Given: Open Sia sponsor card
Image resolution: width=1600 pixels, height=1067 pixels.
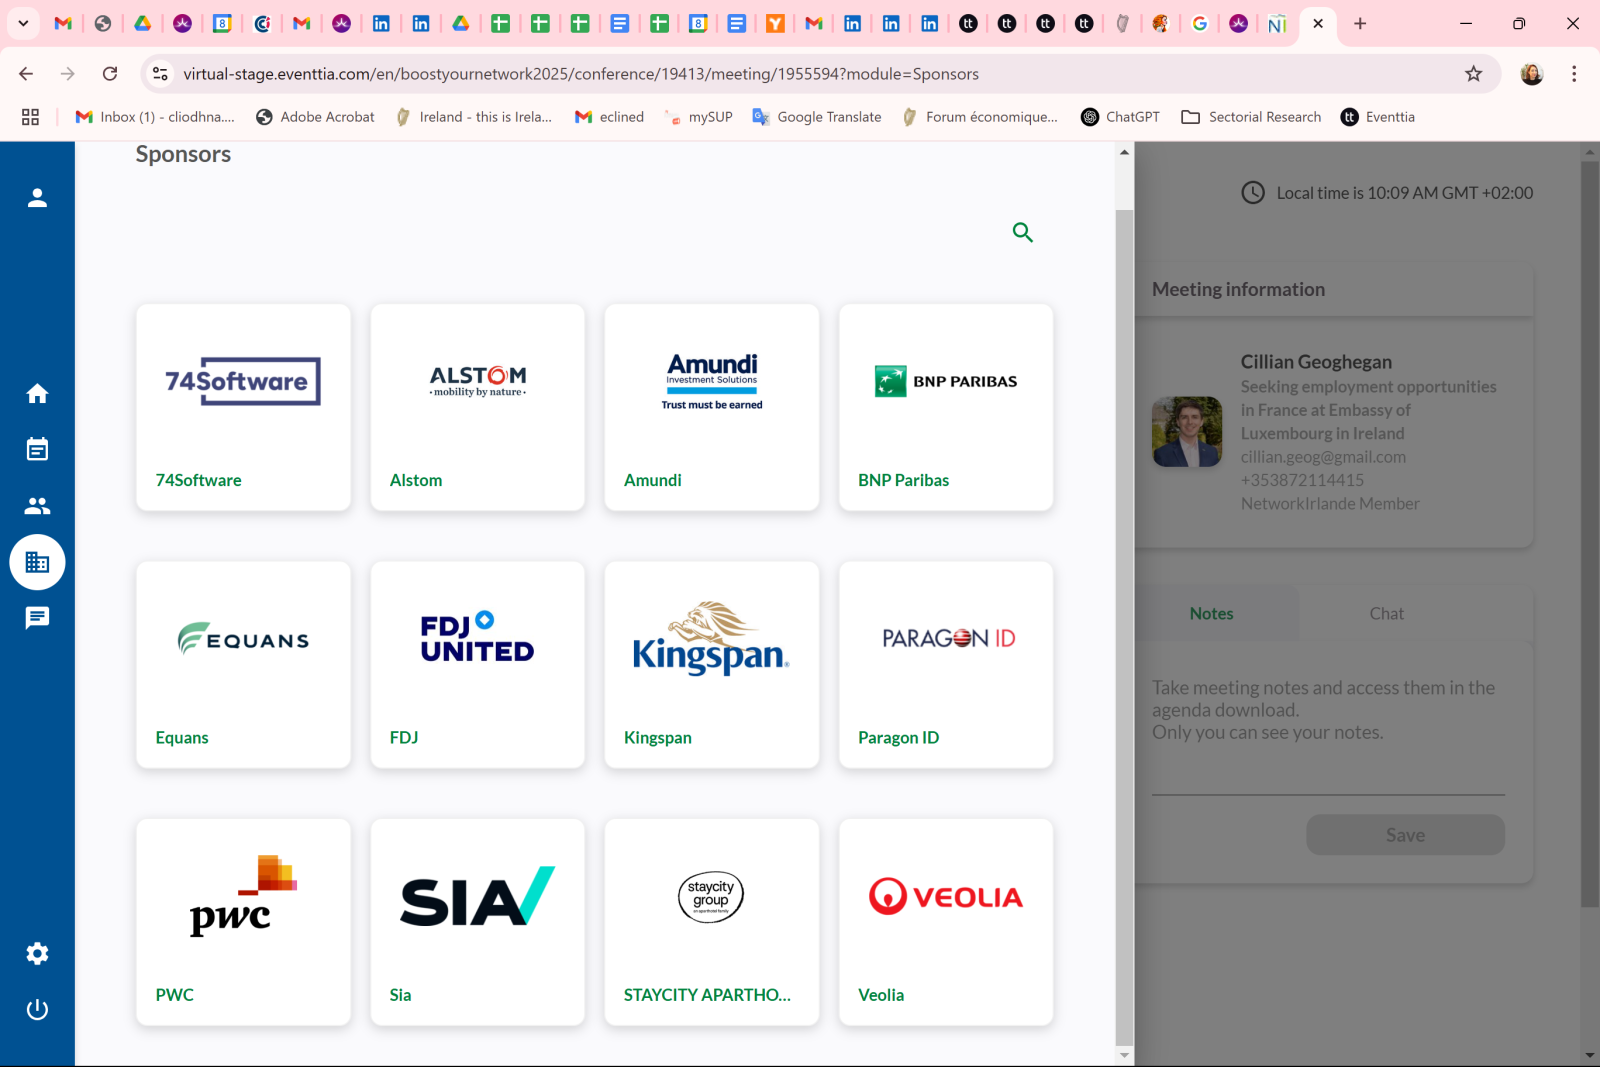Looking at the screenshot, I should pos(477,922).
